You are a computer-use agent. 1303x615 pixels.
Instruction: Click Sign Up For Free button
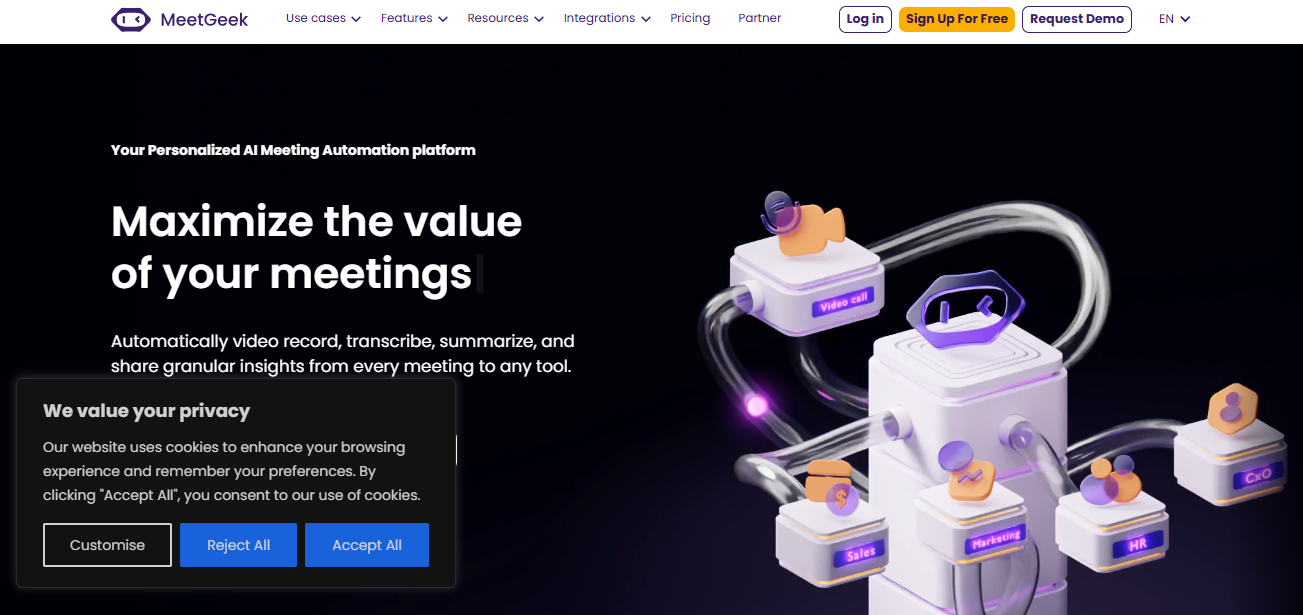pyautogui.click(x=957, y=19)
